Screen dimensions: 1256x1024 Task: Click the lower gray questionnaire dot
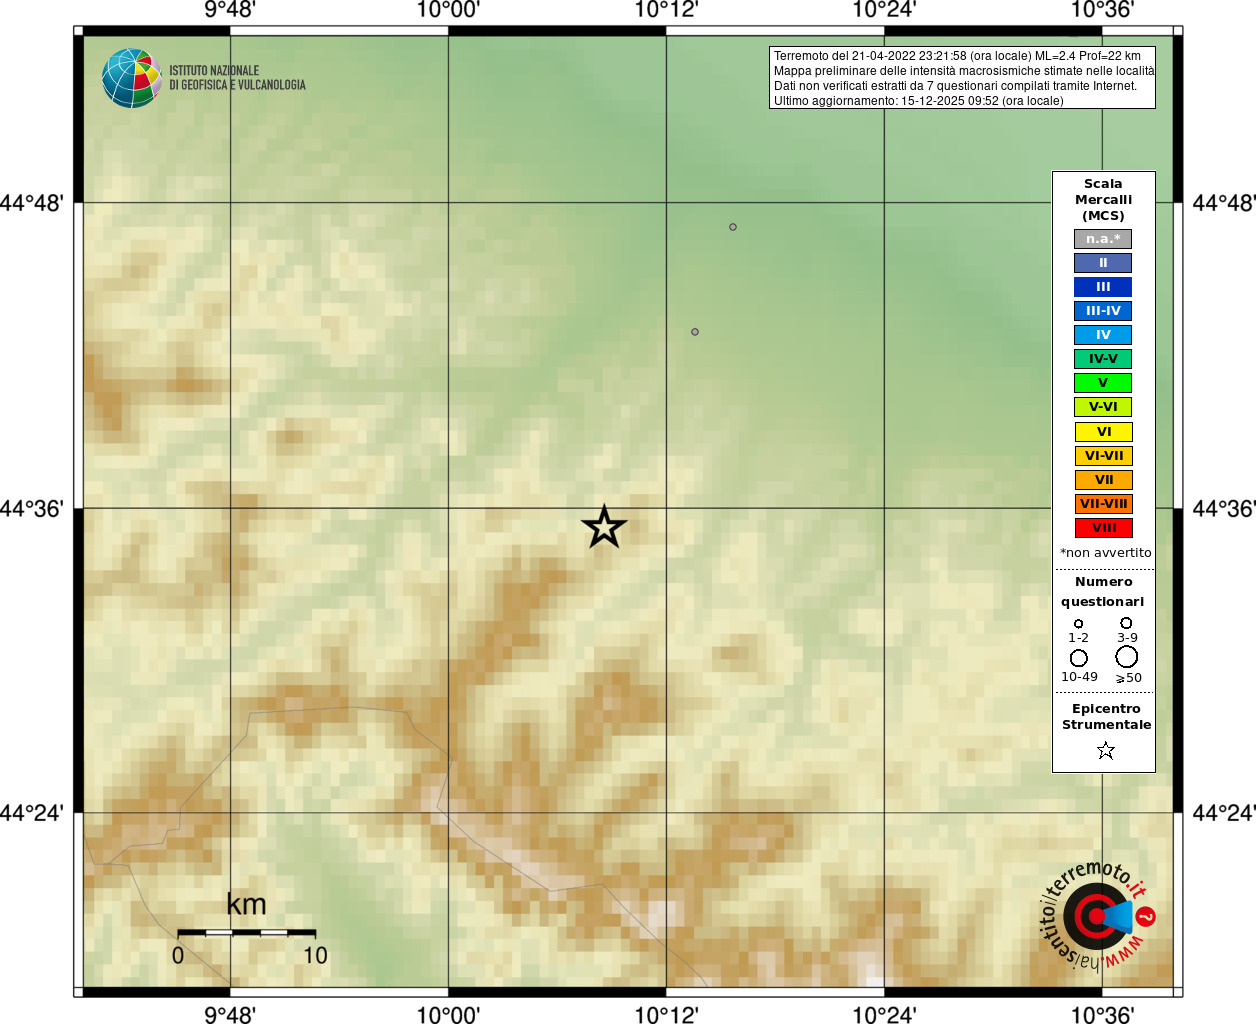tap(695, 332)
